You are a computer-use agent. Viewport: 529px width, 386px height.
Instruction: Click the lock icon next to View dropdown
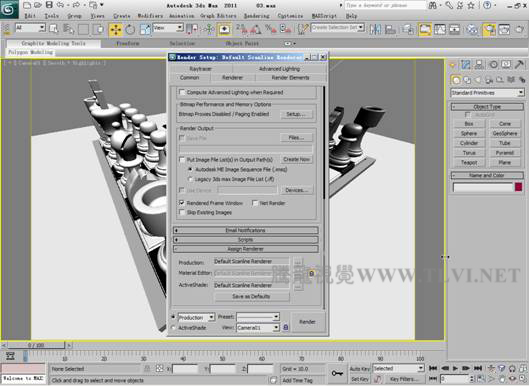click(285, 327)
